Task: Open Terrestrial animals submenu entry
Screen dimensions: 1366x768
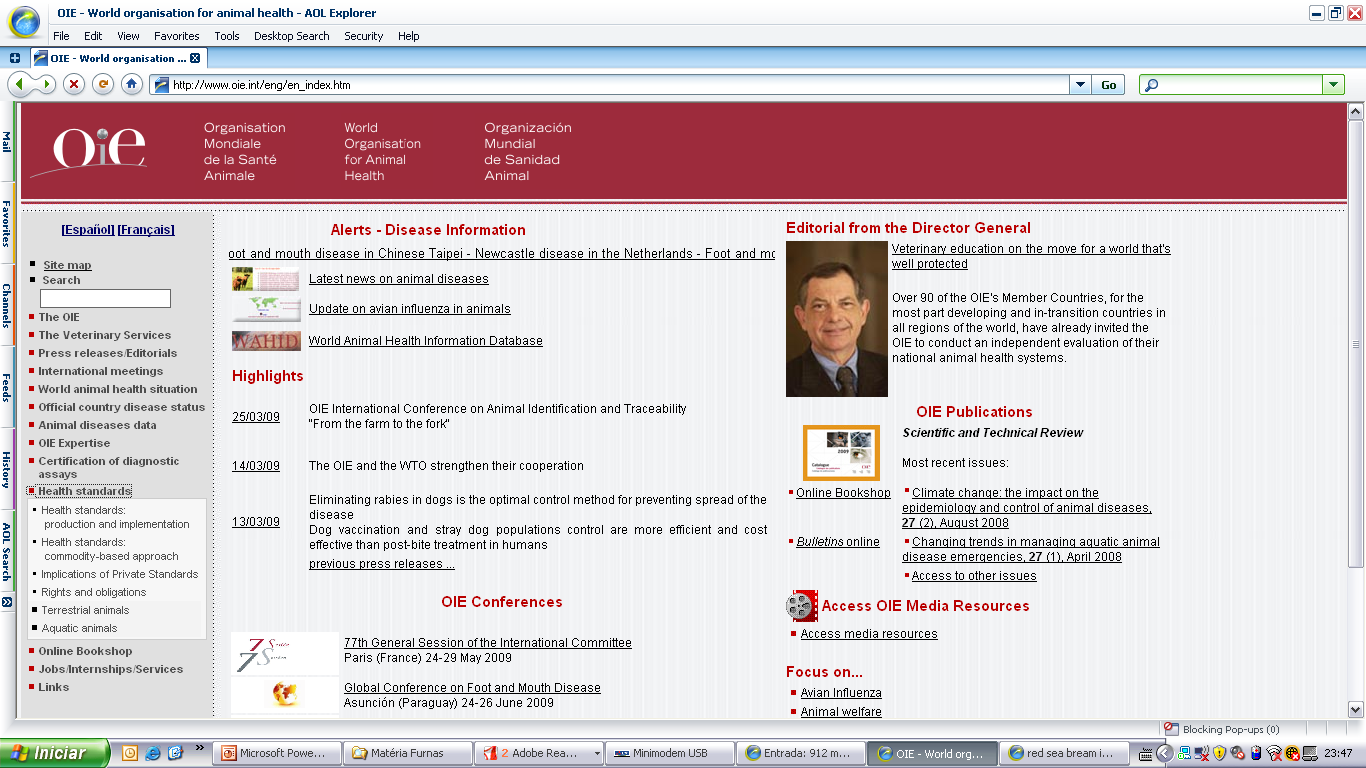Action: 85,610
